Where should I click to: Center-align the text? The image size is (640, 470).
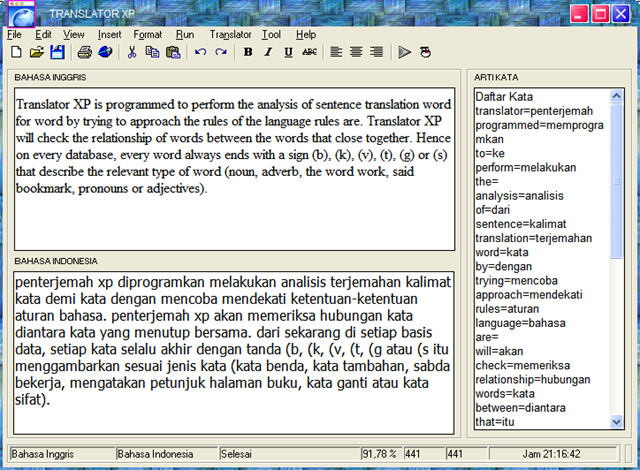(x=356, y=52)
